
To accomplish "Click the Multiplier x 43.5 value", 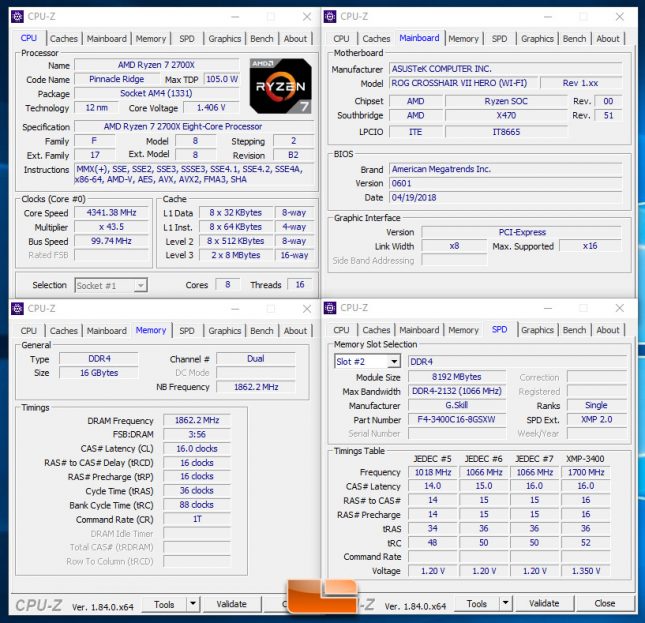I will coord(111,227).
